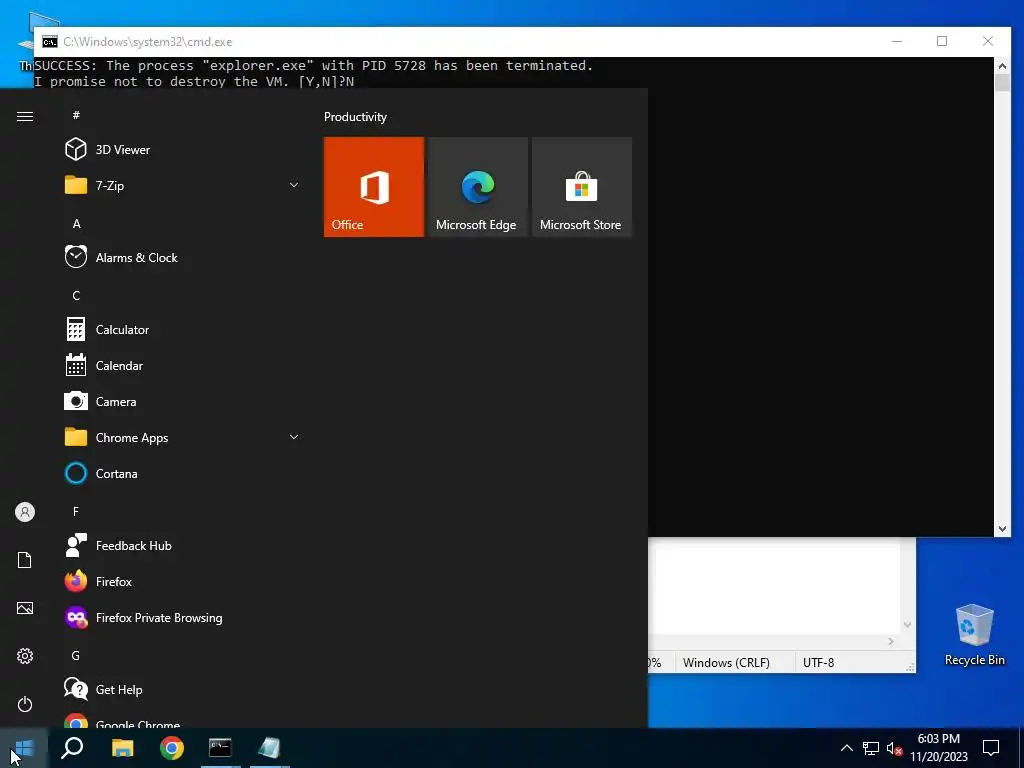Screen dimensions: 1024x768
Task: Select the Recycle Bin desktop icon
Action: 974,634
